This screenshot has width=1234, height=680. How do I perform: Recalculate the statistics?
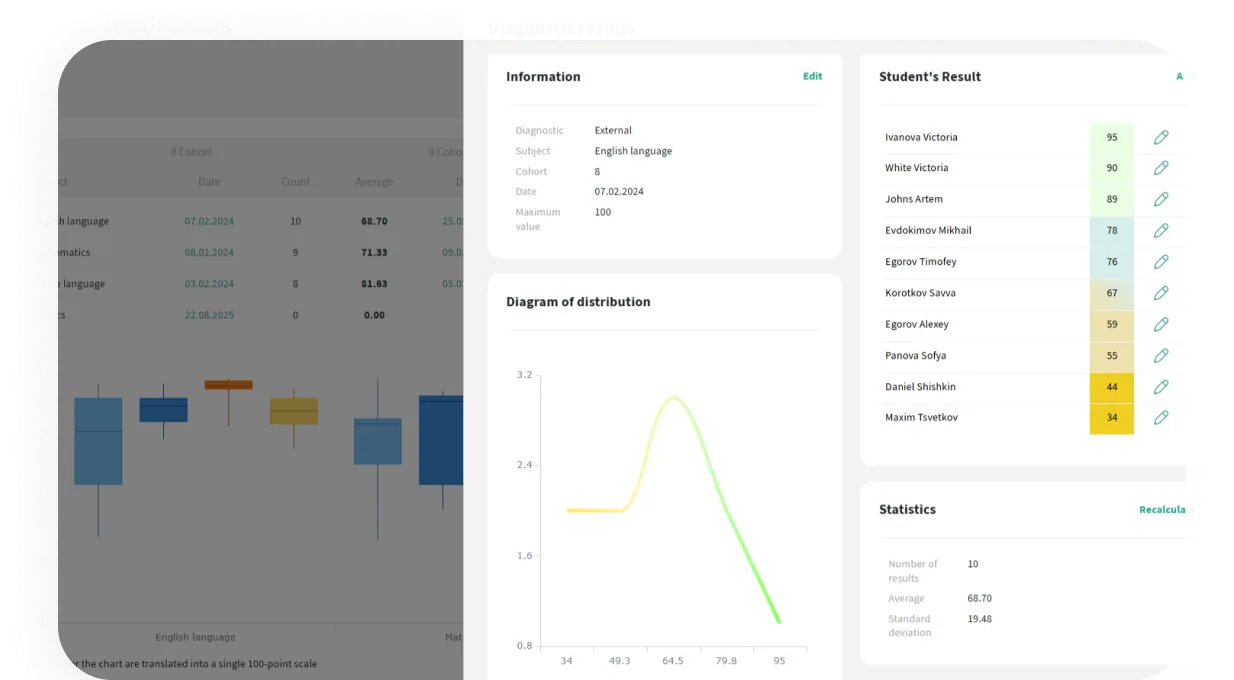(1166, 510)
